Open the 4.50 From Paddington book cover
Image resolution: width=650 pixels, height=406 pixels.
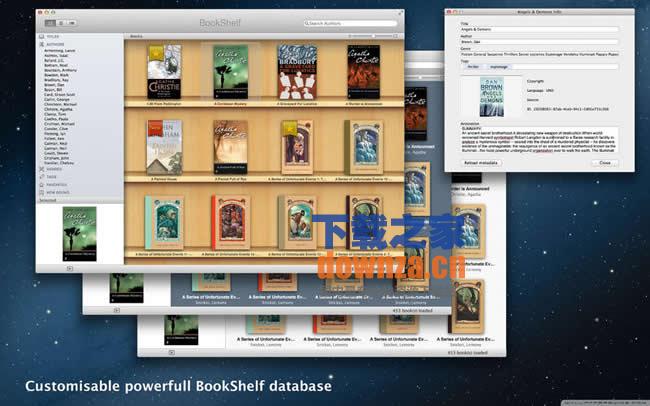(164, 72)
